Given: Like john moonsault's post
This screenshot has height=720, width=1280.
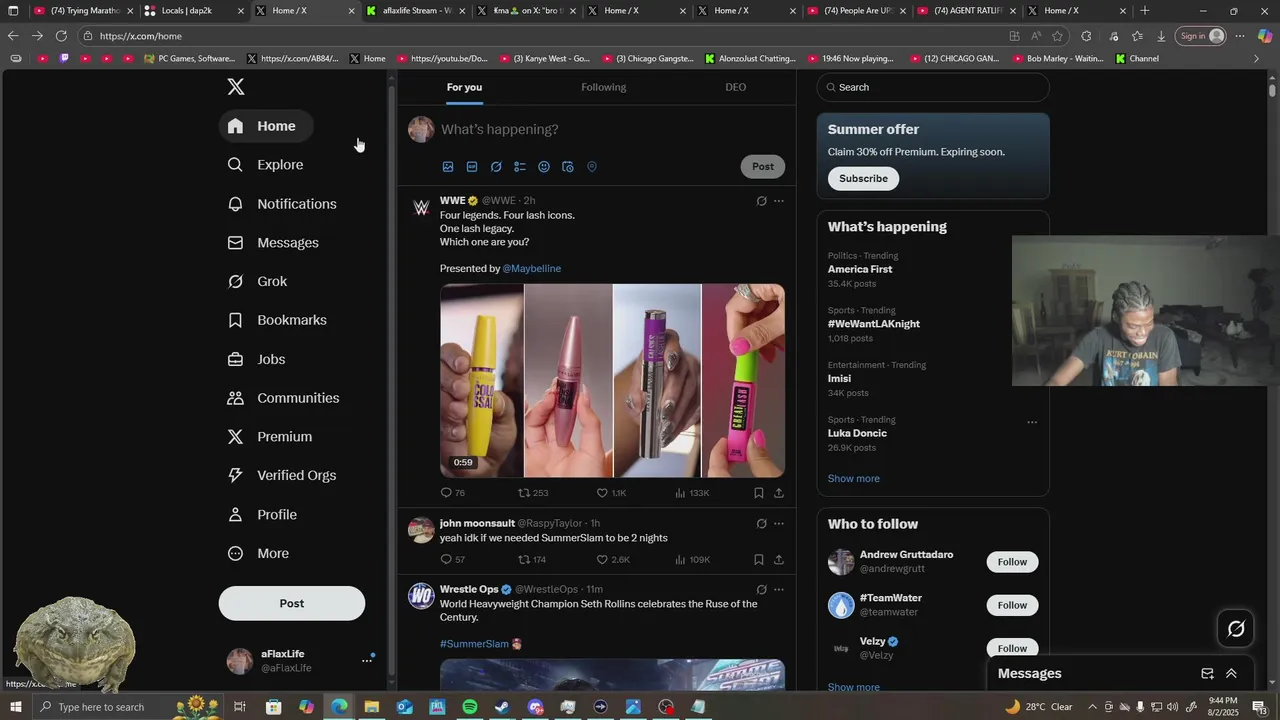Looking at the screenshot, I should [x=612, y=560].
